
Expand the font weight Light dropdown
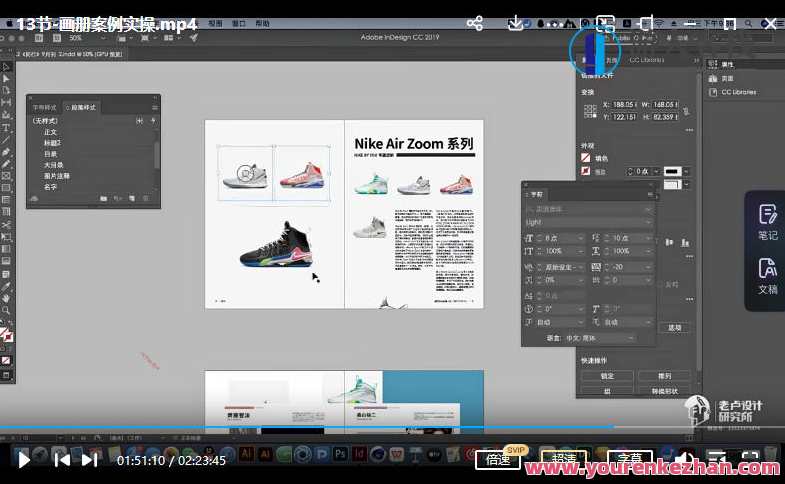coord(588,222)
